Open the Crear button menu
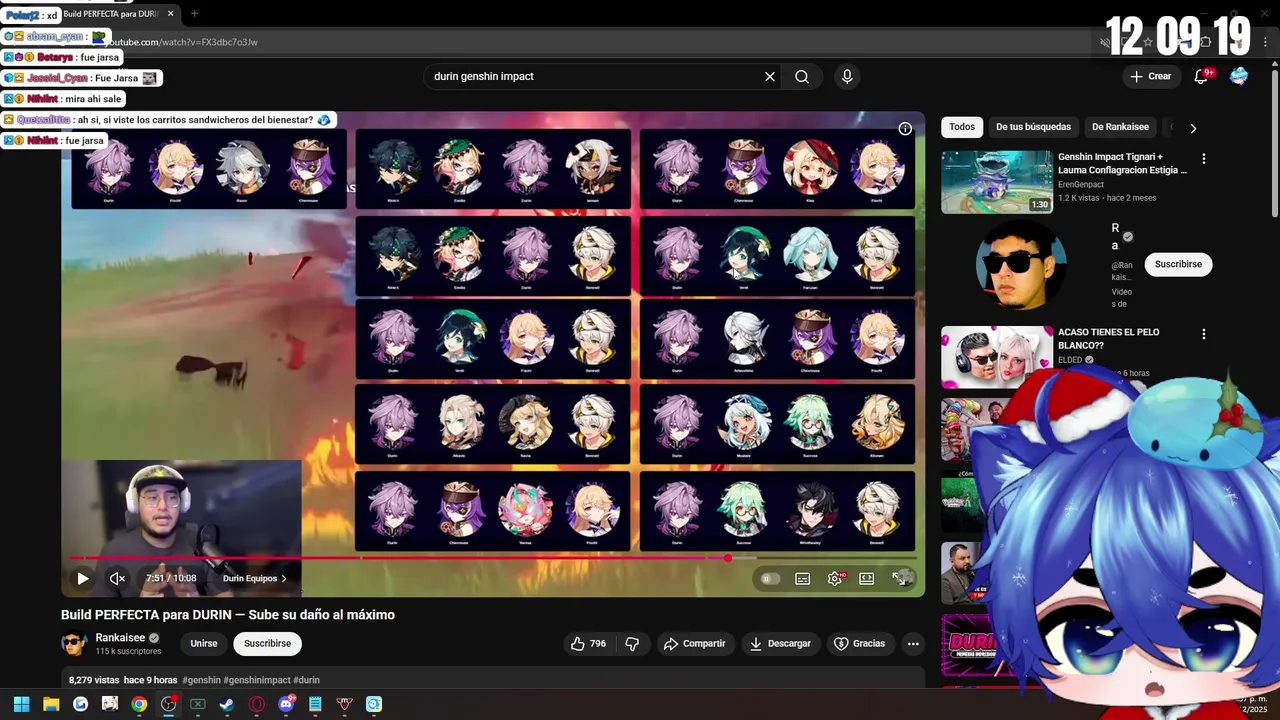Viewport: 1280px width, 720px height. [x=1150, y=76]
